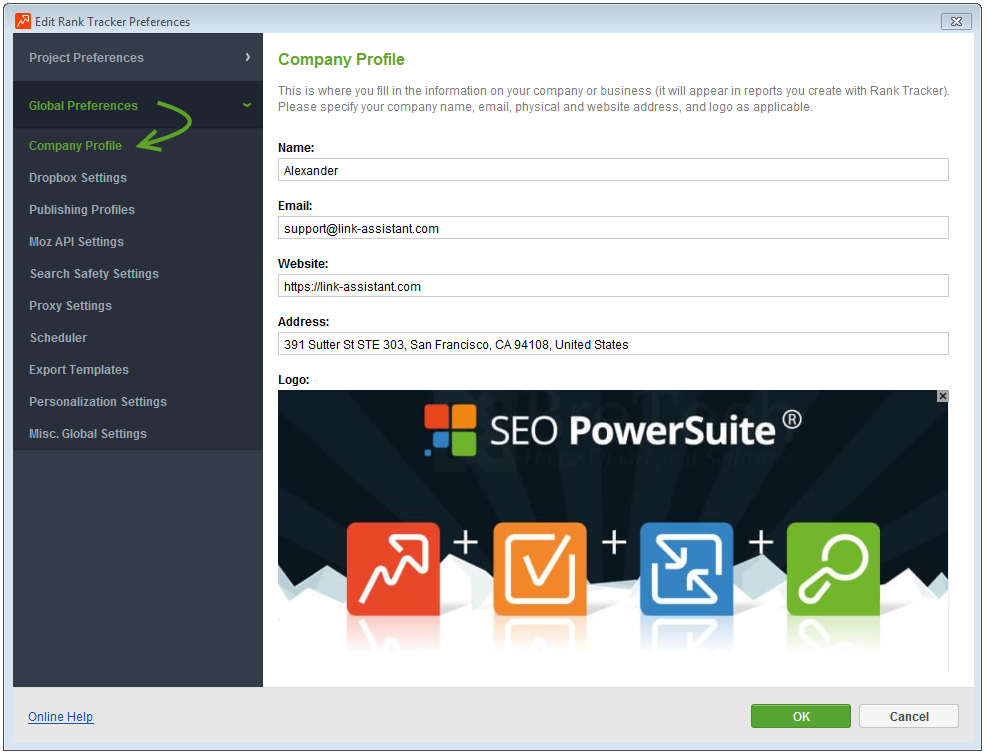Click the Address input field
This screenshot has height=756, width=986.
(613, 344)
